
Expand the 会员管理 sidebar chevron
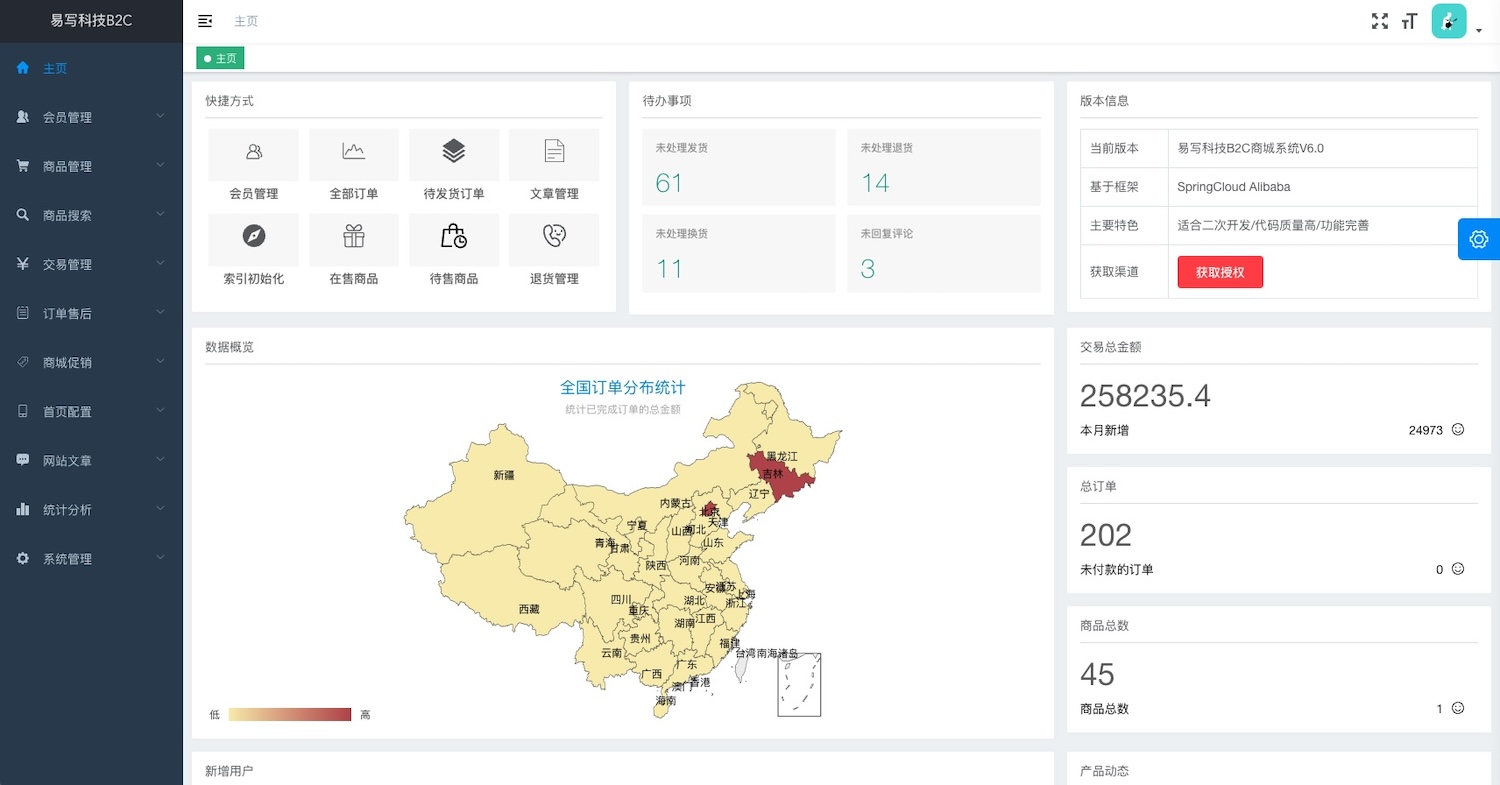click(x=161, y=117)
